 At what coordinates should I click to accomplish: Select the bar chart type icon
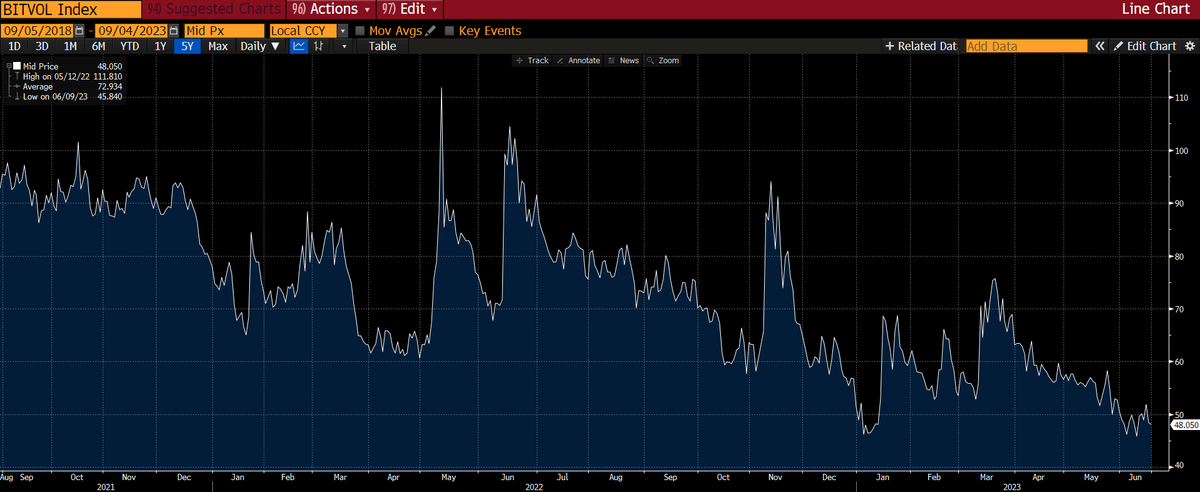point(320,46)
